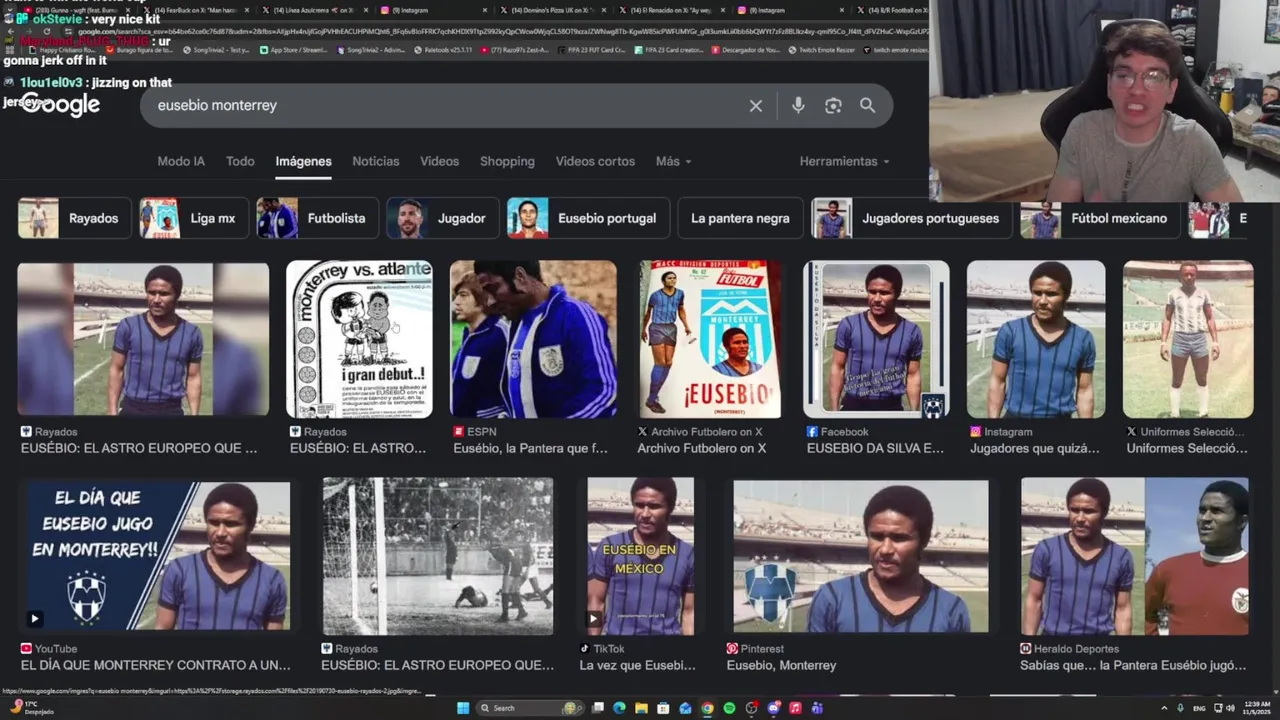
Task: Open File Explorer from the taskbar
Action: click(x=641, y=708)
